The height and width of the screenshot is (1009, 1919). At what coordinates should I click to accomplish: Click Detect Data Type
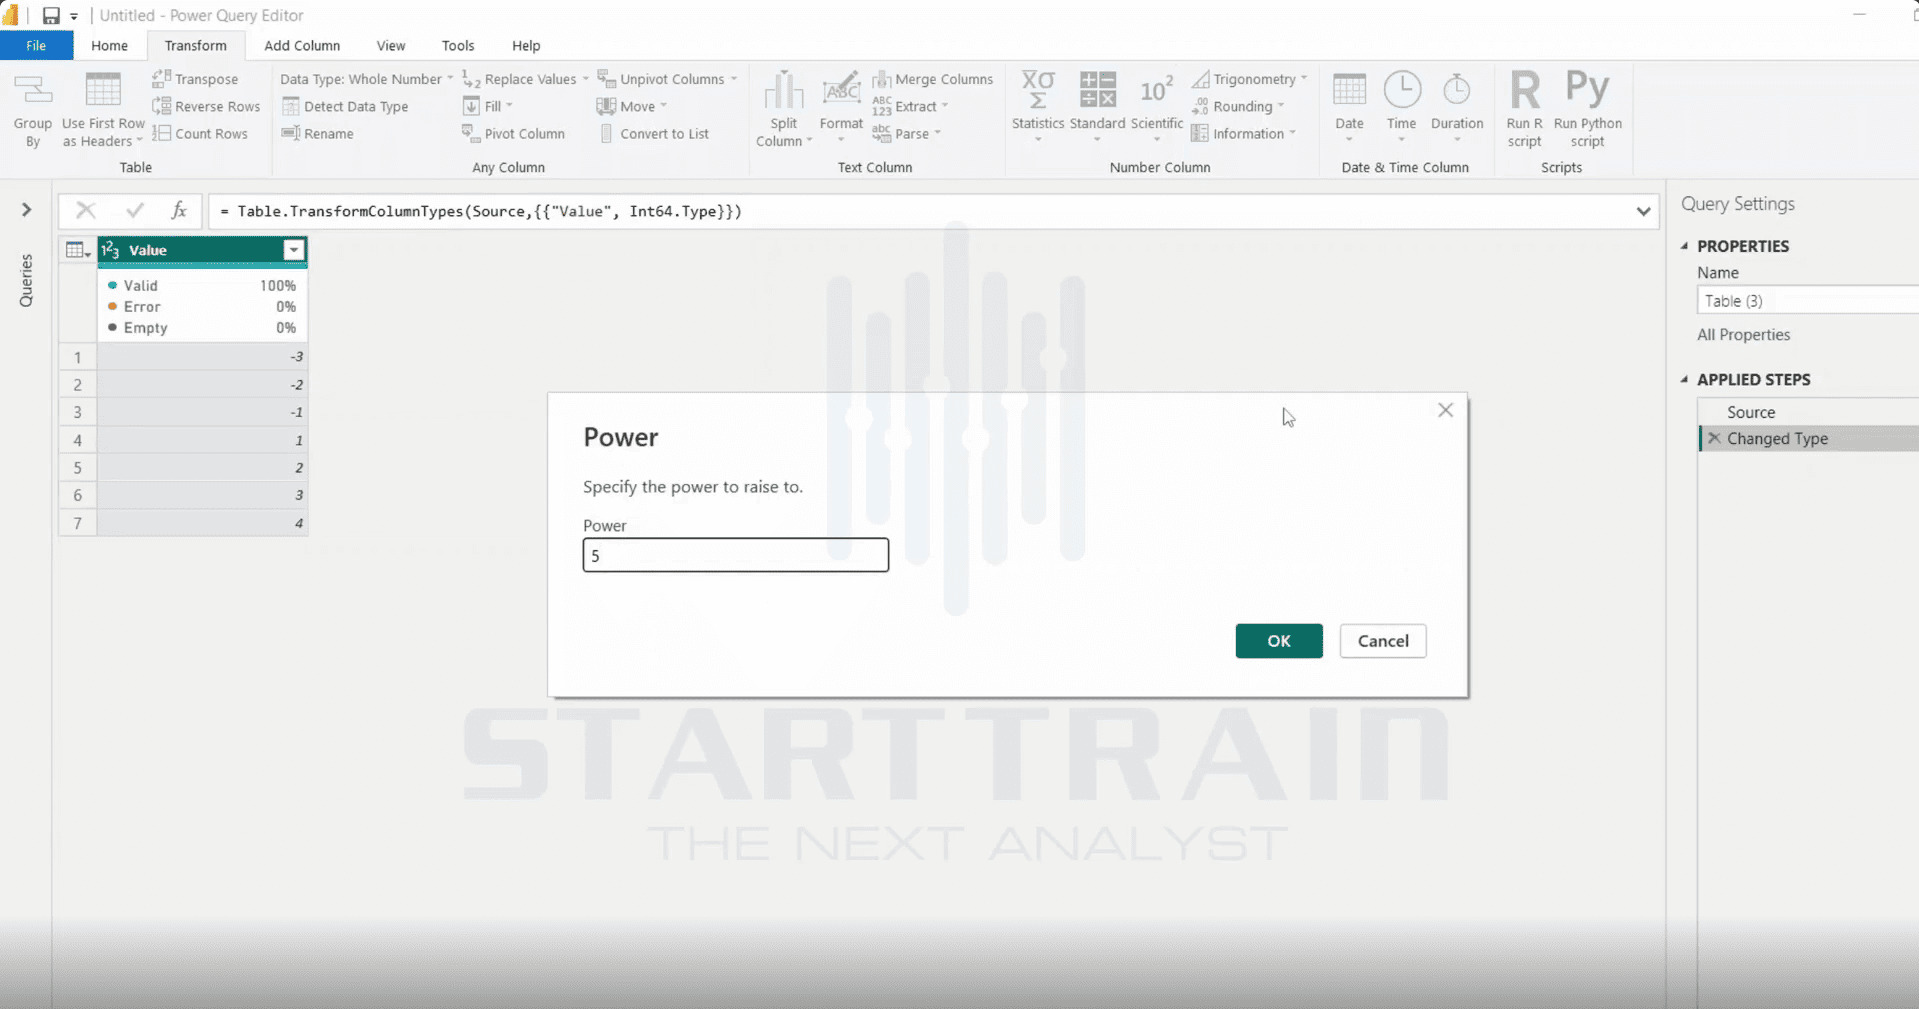pyautogui.click(x=345, y=106)
